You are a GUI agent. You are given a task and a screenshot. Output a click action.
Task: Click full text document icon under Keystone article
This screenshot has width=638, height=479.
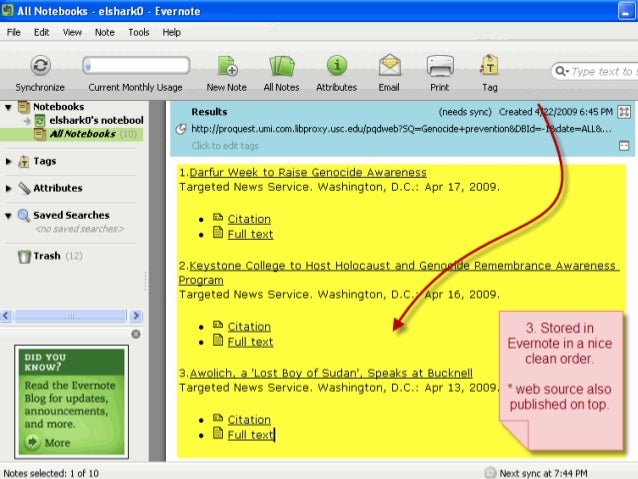point(218,340)
